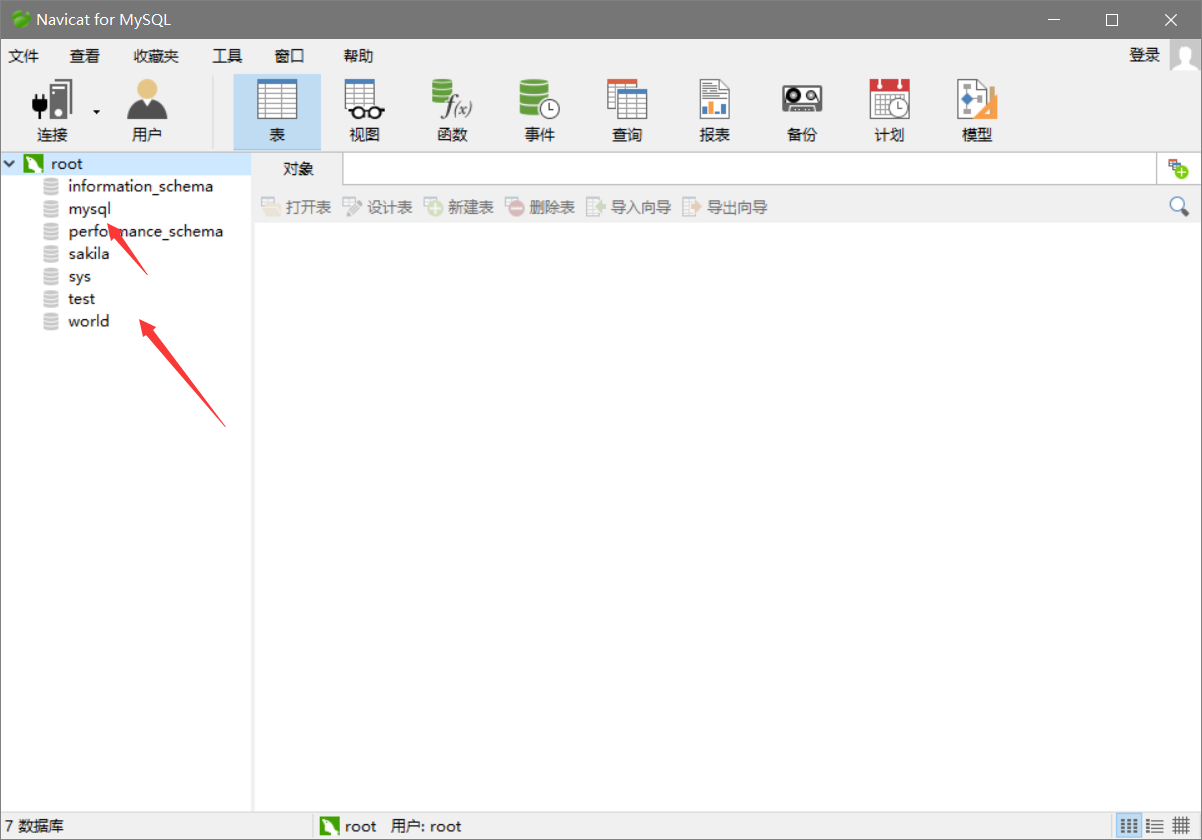Select the 事件 (Event) toolbar icon
Viewport: 1202px width, 840px height.
tap(540, 111)
